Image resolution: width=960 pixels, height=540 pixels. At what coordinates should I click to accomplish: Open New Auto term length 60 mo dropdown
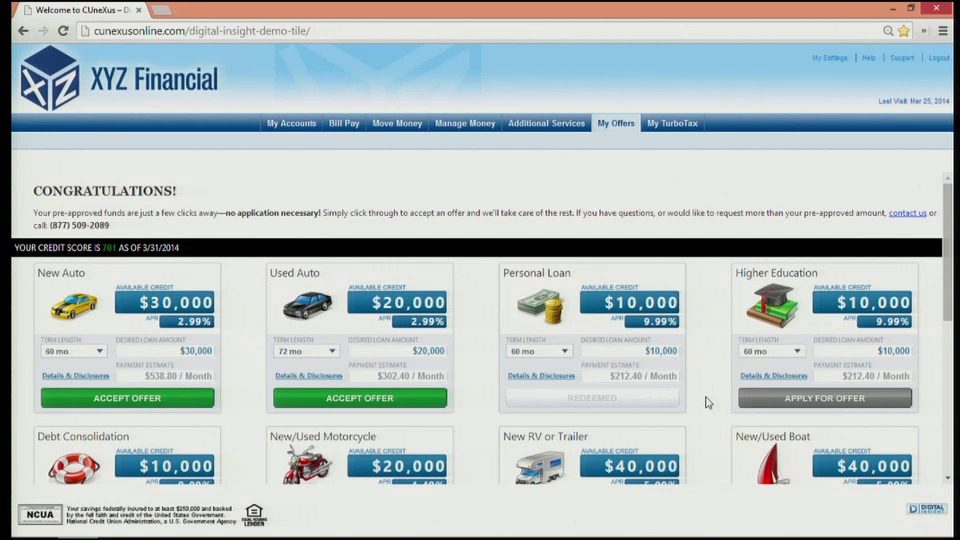(73, 351)
